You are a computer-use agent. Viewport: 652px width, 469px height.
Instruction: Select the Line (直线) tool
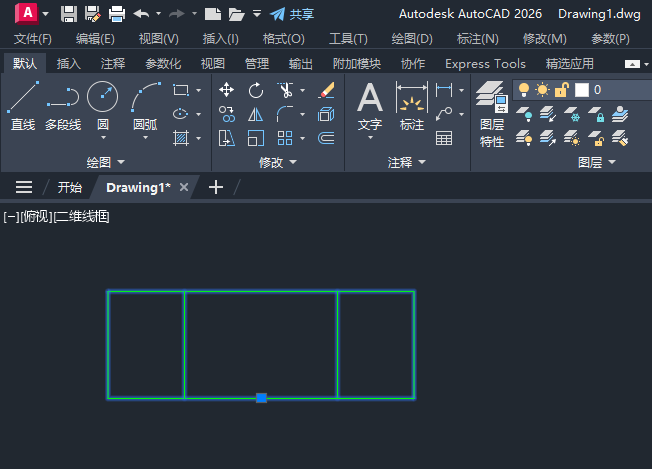pyautogui.click(x=23, y=106)
